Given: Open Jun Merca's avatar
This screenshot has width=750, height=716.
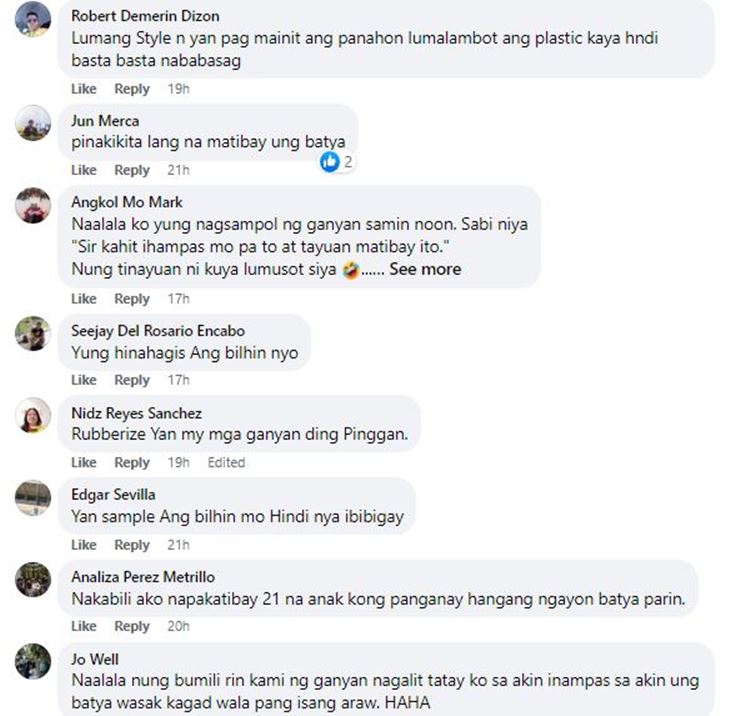Looking at the screenshot, I should (33, 123).
